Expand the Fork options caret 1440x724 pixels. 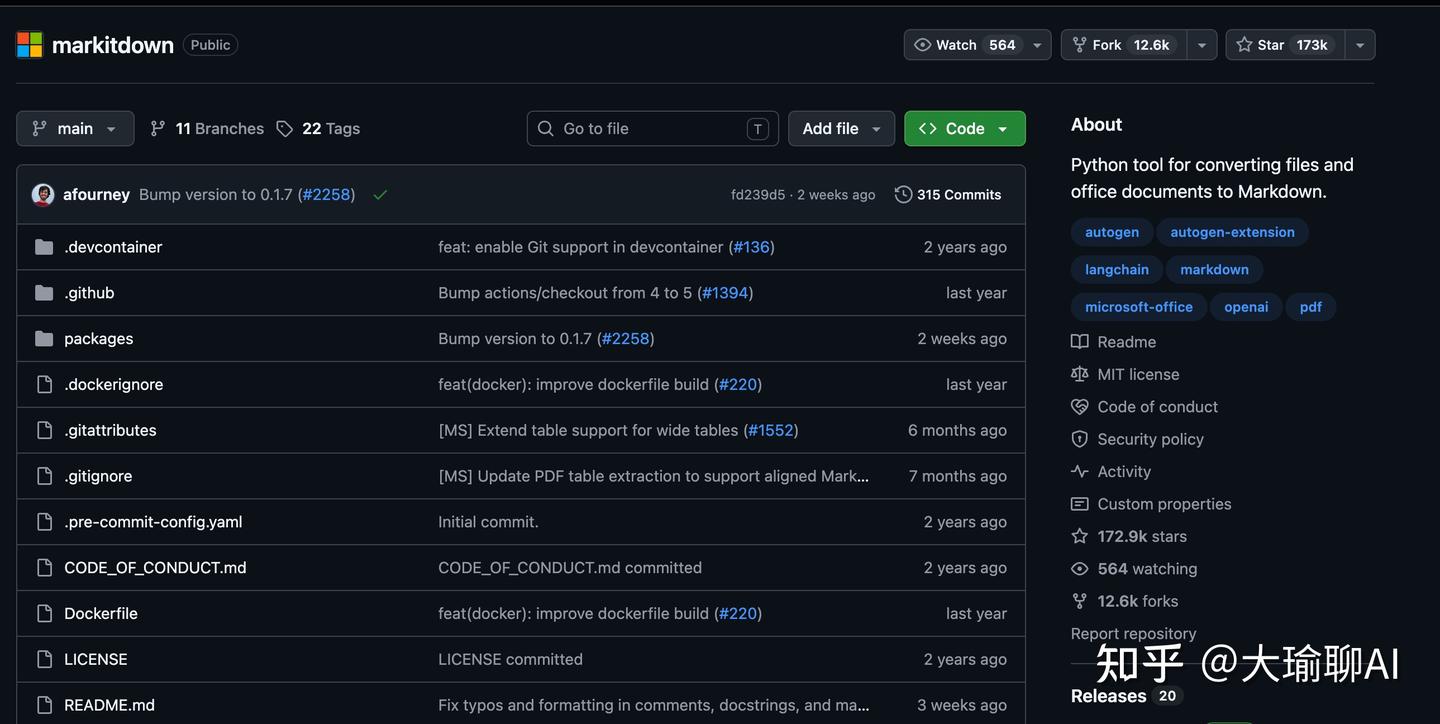click(x=1201, y=45)
